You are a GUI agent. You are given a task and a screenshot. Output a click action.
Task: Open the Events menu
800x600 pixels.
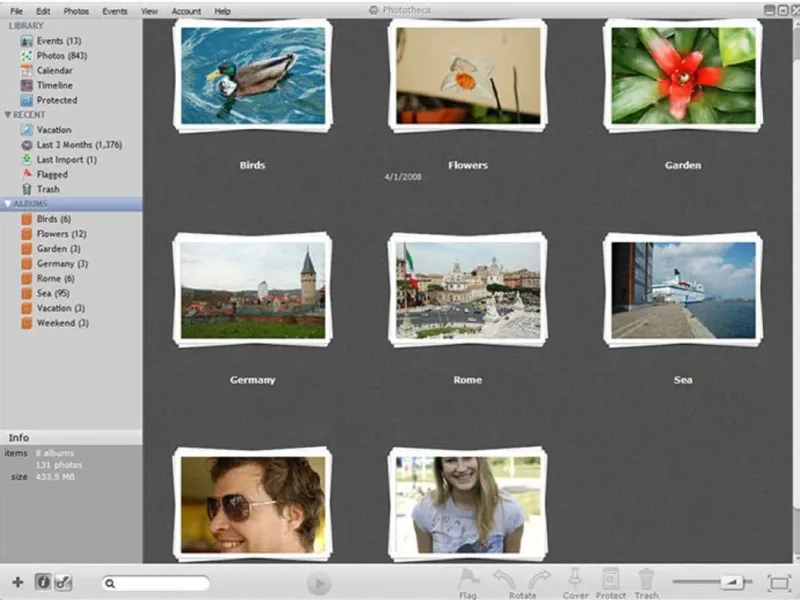pyautogui.click(x=114, y=11)
